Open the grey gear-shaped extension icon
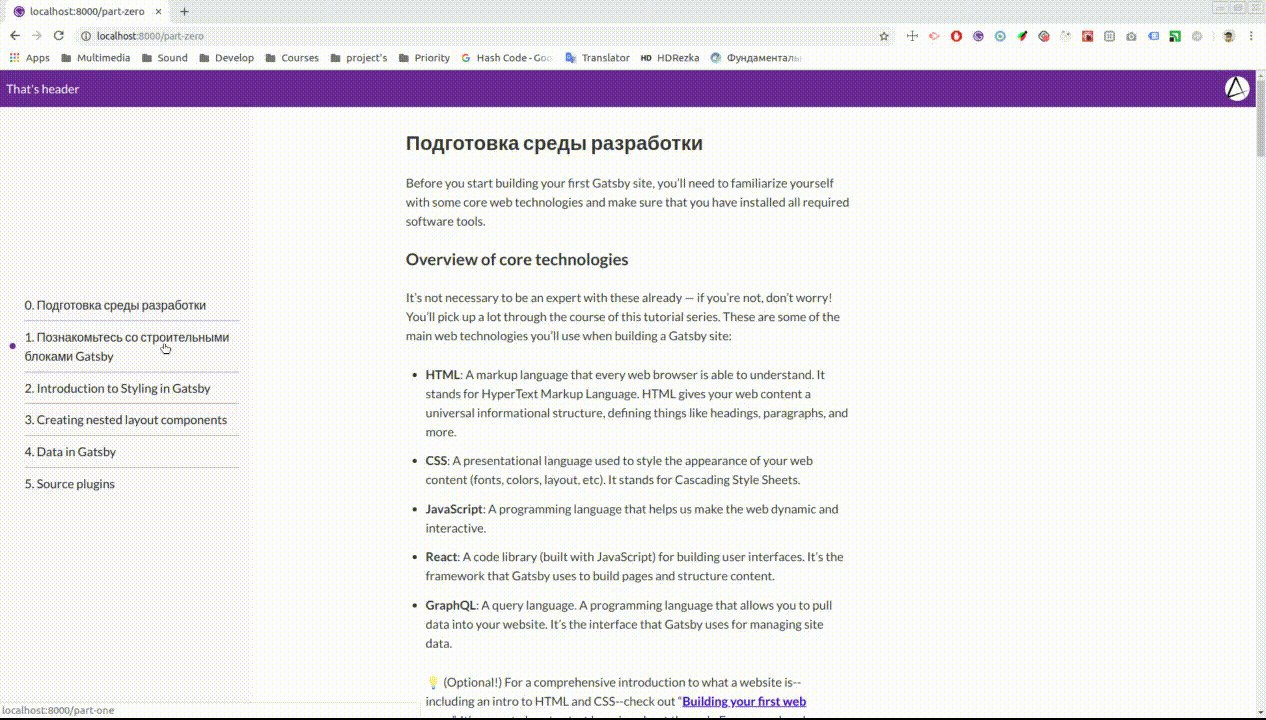 point(1197,36)
